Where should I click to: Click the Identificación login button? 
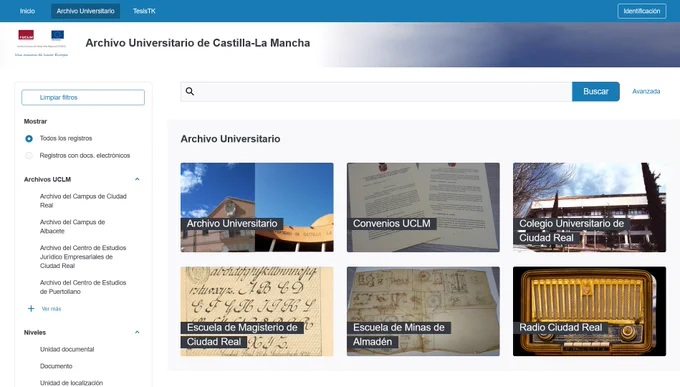pos(642,11)
